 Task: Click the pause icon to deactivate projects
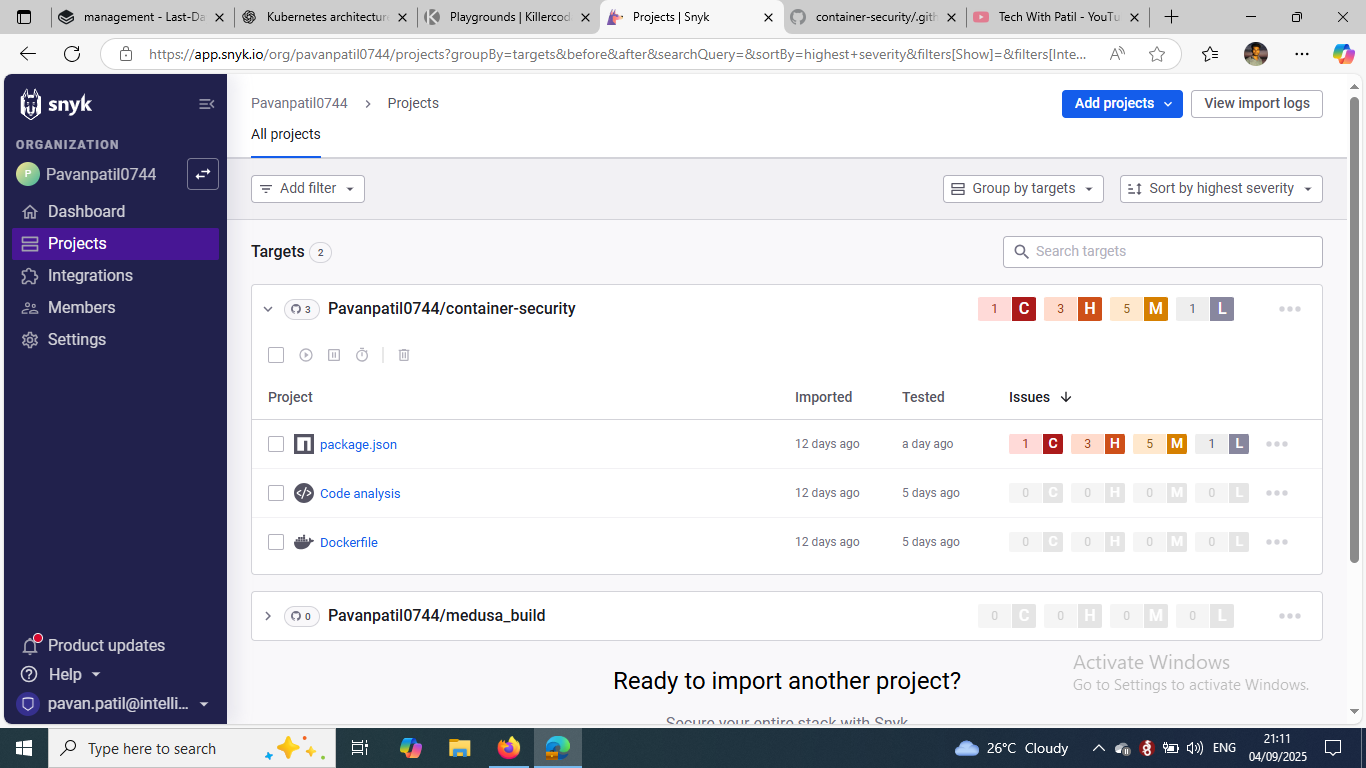[x=334, y=355]
